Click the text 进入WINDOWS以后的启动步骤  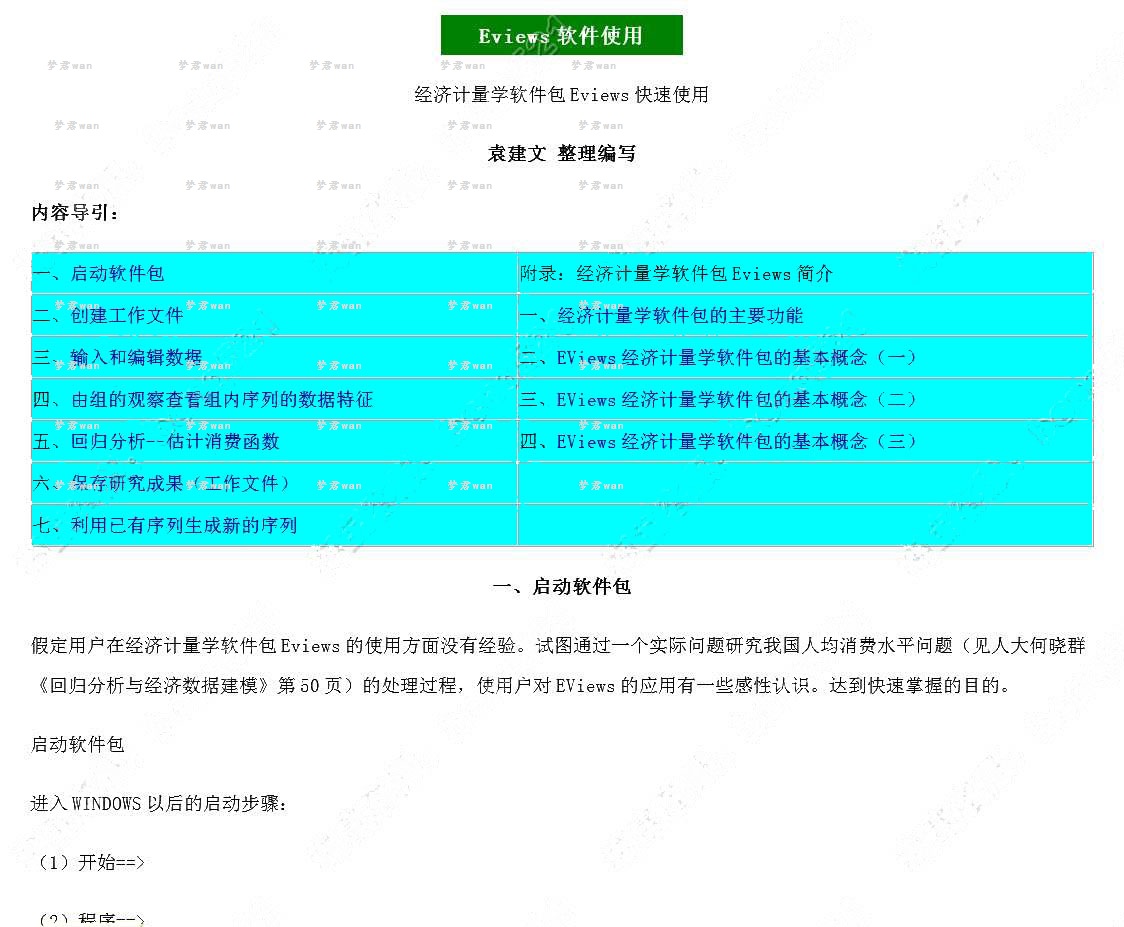click(x=158, y=804)
